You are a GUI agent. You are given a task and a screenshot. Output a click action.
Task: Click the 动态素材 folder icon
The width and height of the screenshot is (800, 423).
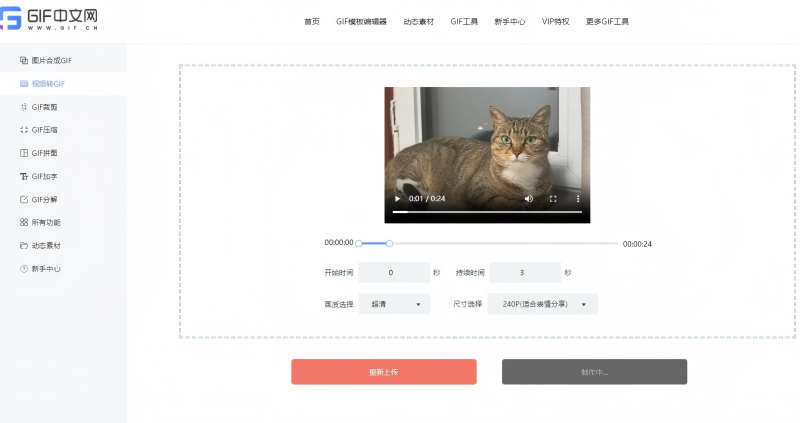point(23,245)
